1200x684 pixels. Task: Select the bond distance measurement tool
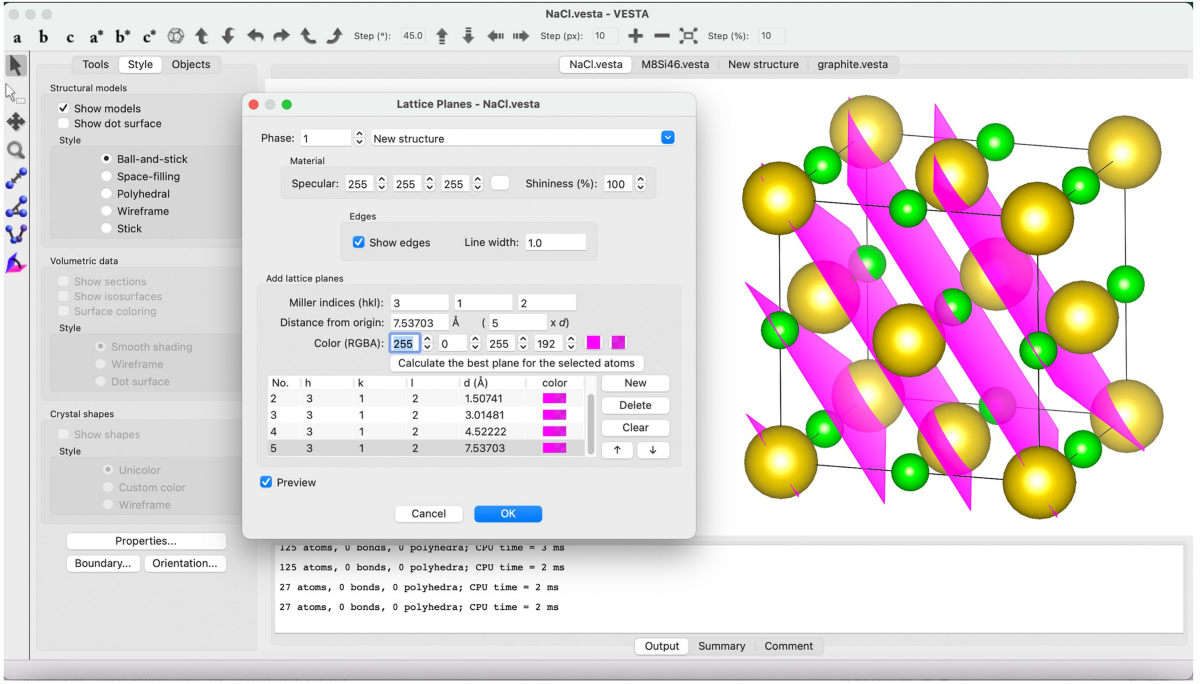pos(16,179)
